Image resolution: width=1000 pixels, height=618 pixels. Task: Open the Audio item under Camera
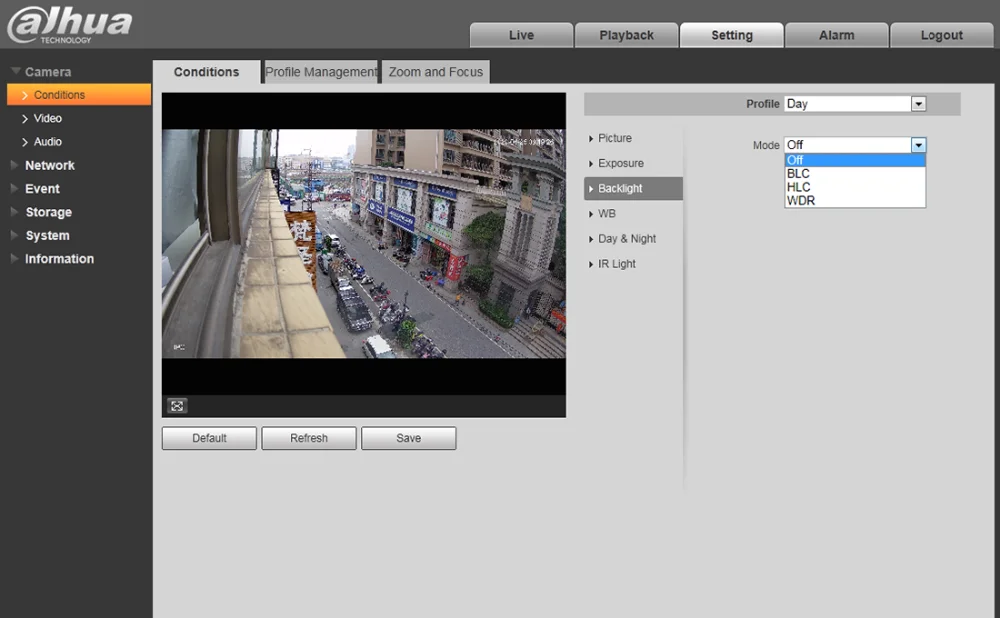47,142
